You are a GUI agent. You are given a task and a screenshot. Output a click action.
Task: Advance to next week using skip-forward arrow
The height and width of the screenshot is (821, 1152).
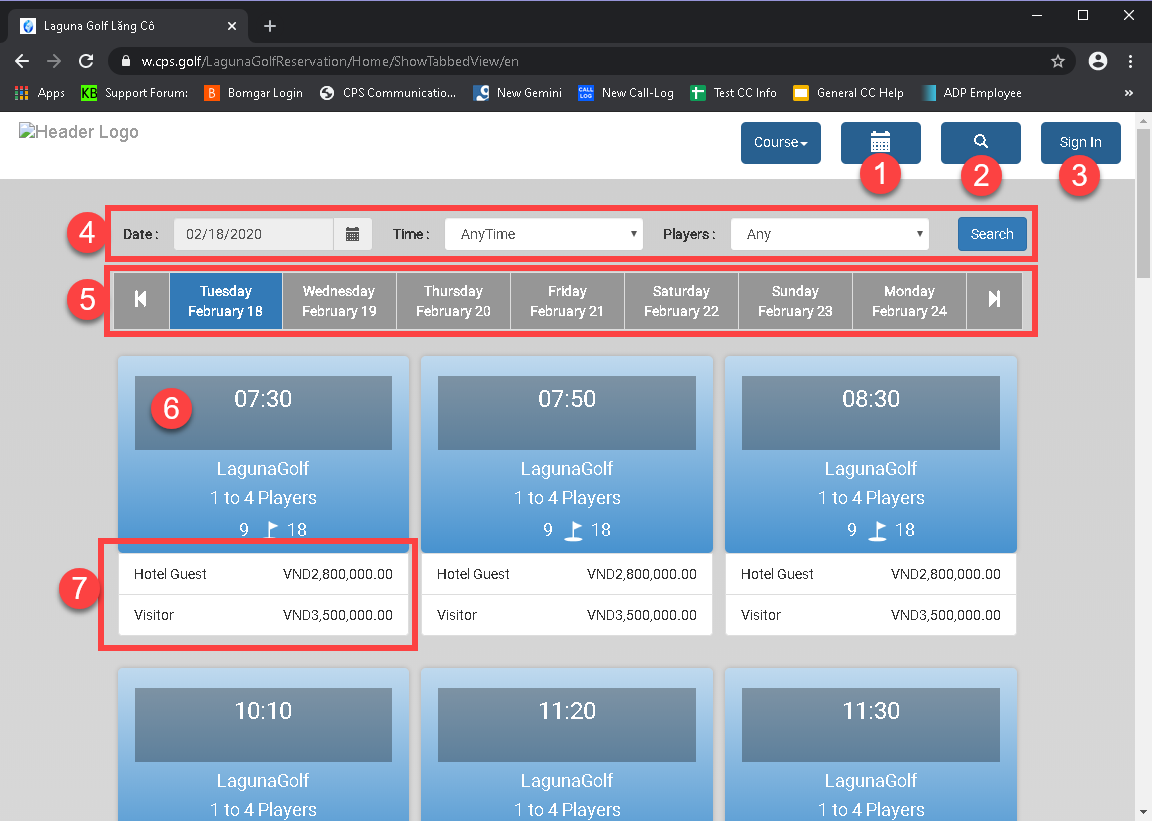(x=994, y=300)
